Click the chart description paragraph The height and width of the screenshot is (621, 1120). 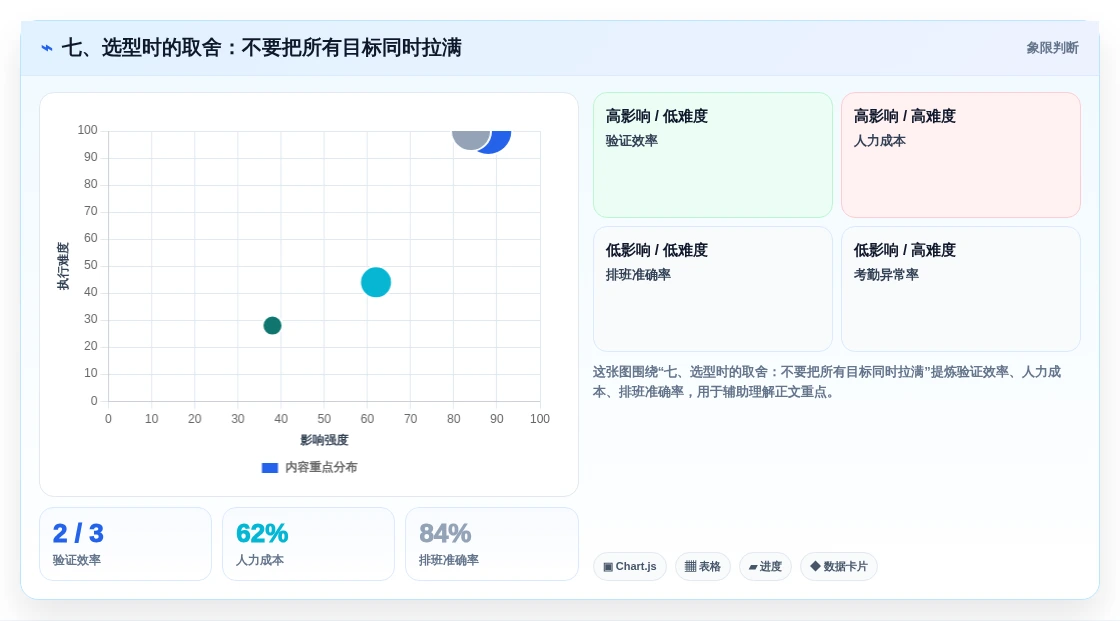point(827,382)
